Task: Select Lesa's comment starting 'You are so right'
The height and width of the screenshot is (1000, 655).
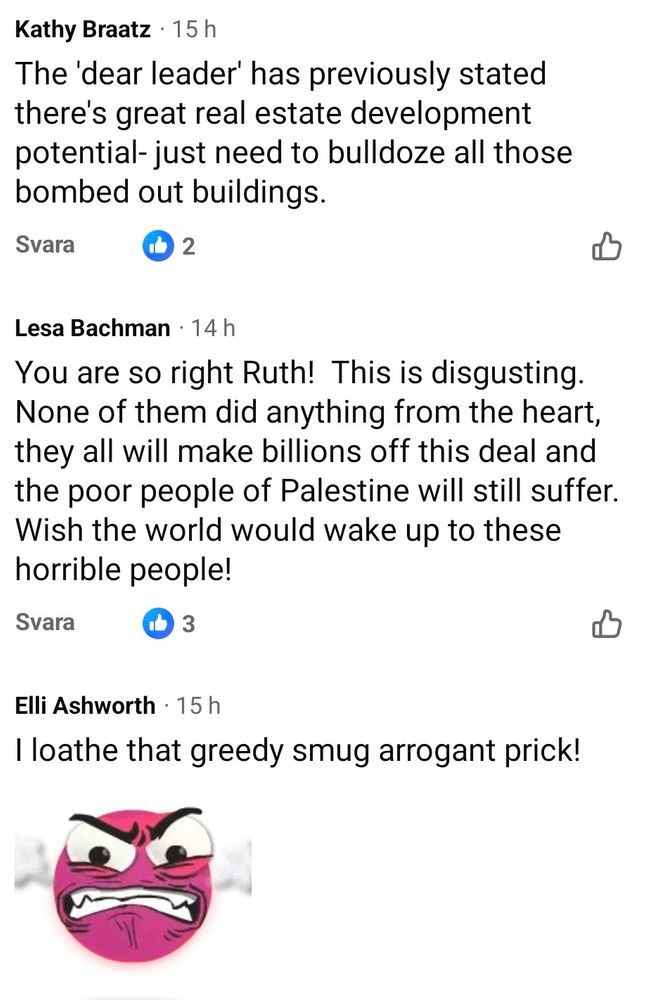Action: click(317, 471)
